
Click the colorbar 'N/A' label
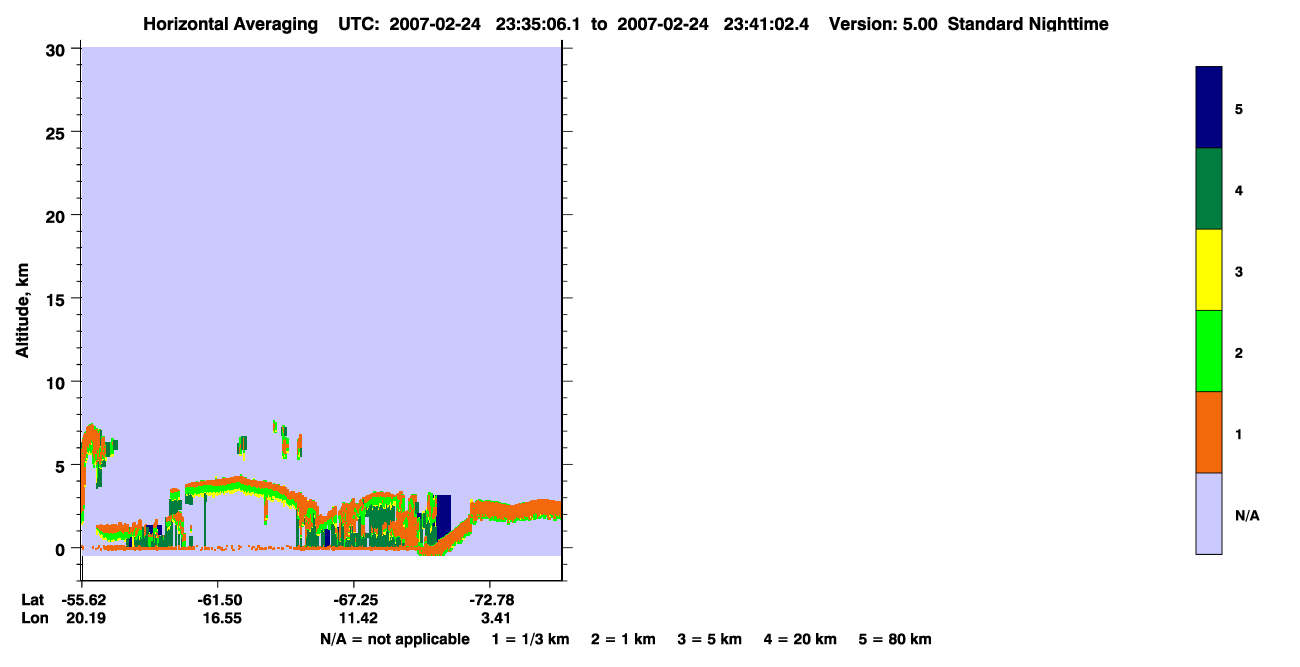(1247, 515)
